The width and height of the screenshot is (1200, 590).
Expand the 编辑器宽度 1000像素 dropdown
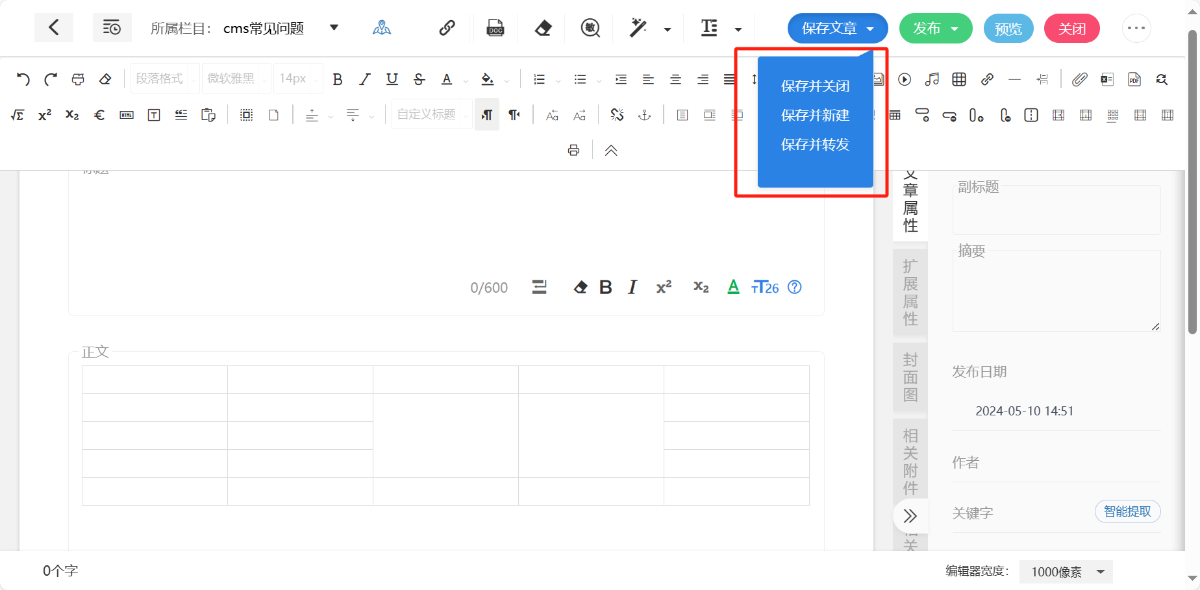(1066, 572)
